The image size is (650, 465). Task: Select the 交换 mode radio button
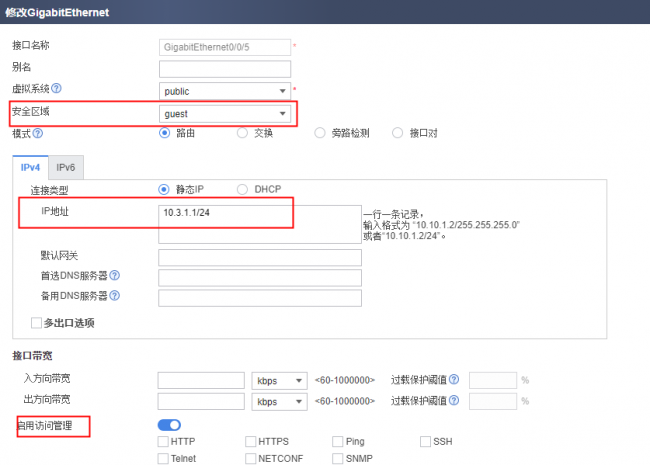[242, 133]
